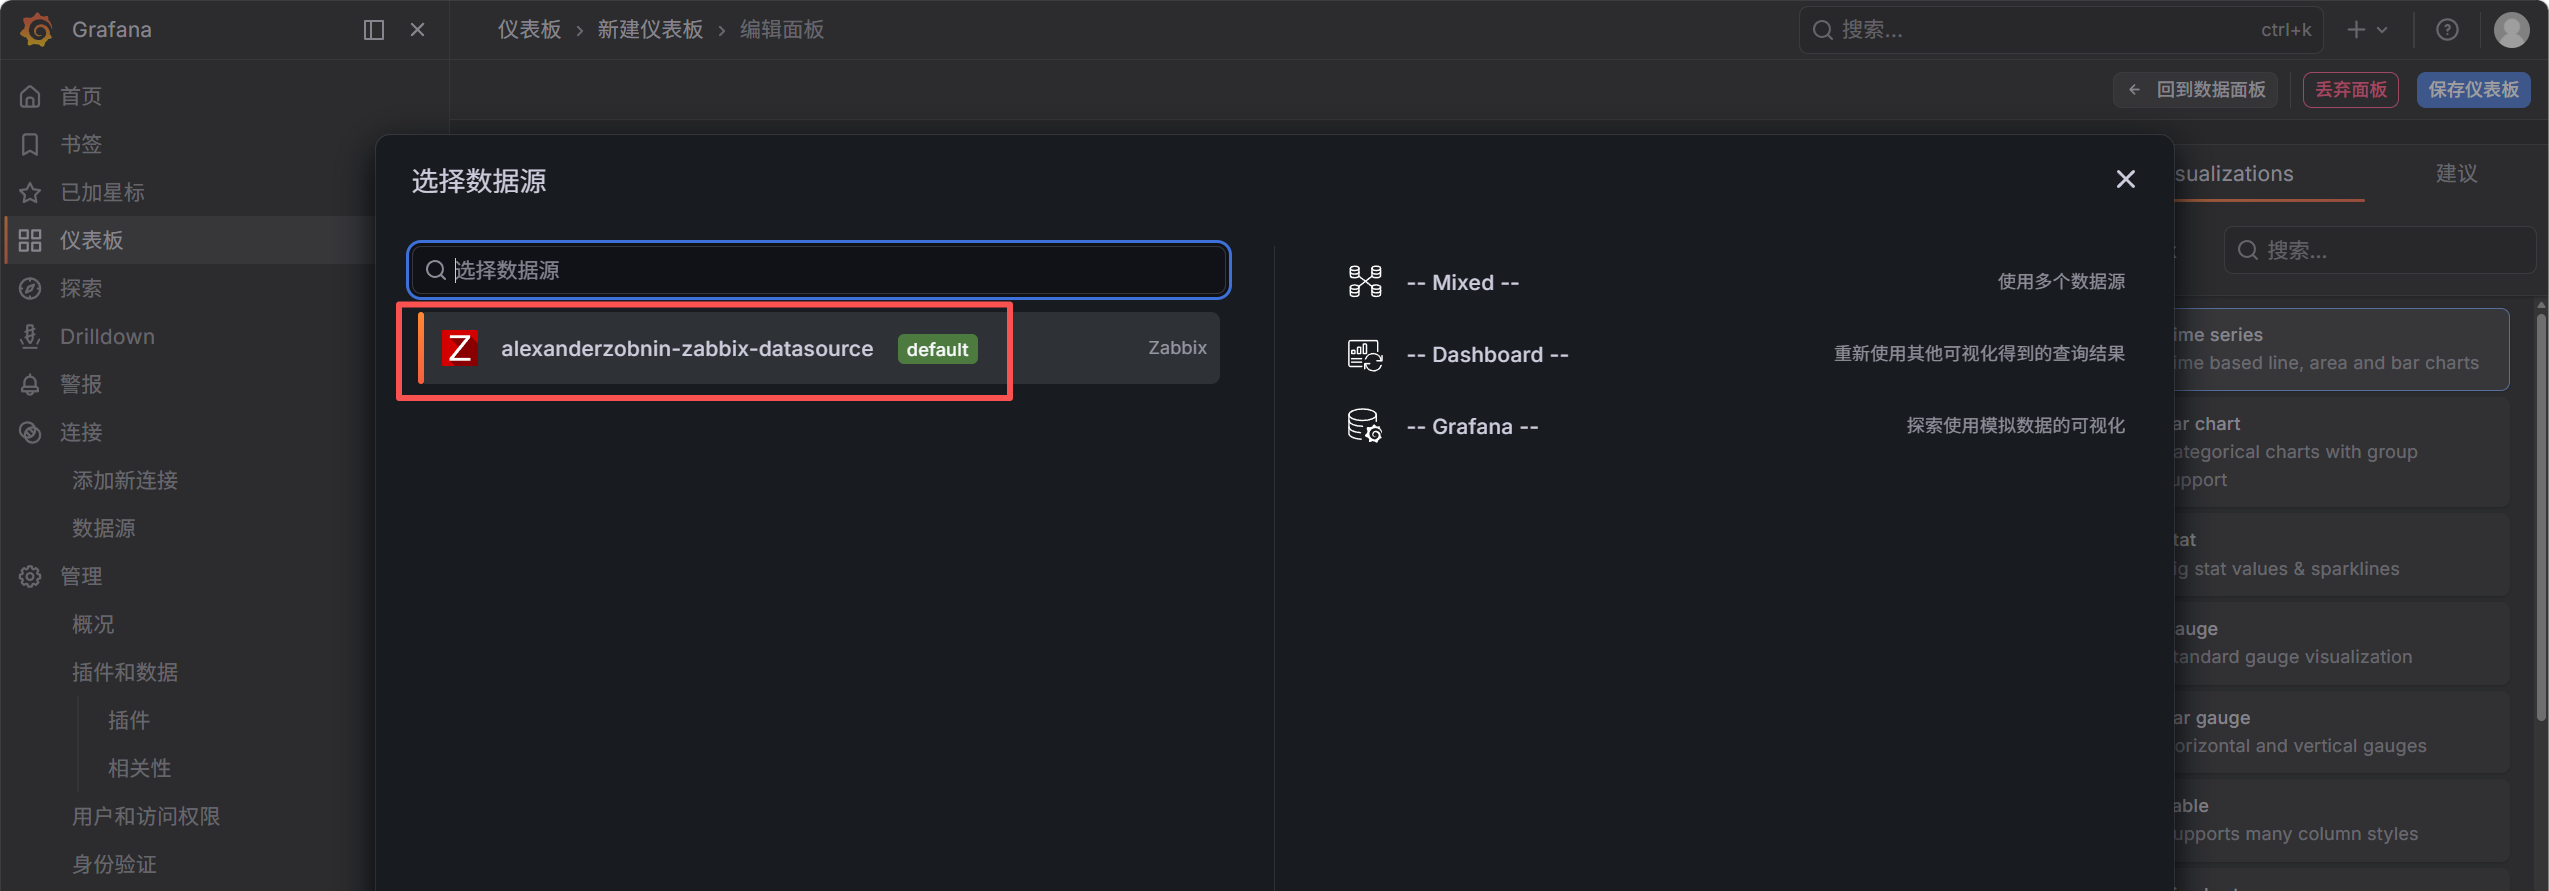Open 概况 under administration
Screen dimensions: 2549x891
tap(93, 624)
